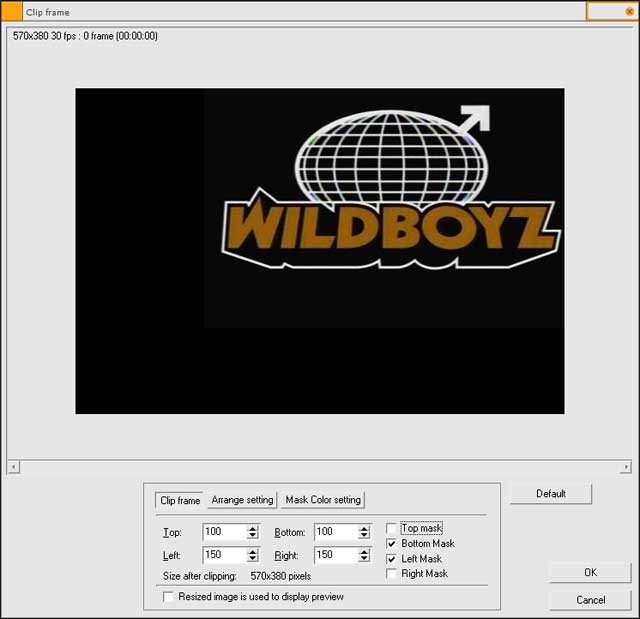Open the Arrange setting tab
The height and width of the screenshot is (619, 640).
point(242,500)
